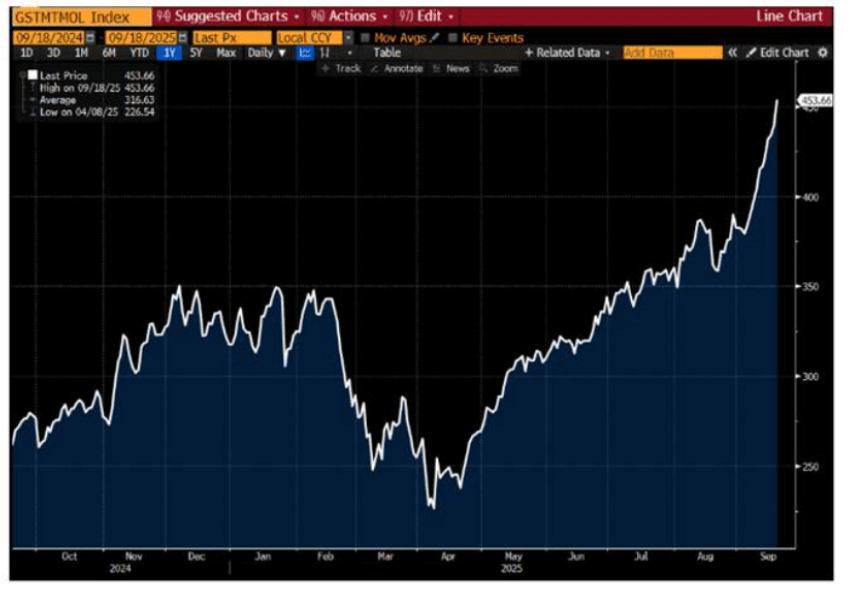Select the line chart type icon
The width and height of the screenshot is (850, 595).
point(306,53)
